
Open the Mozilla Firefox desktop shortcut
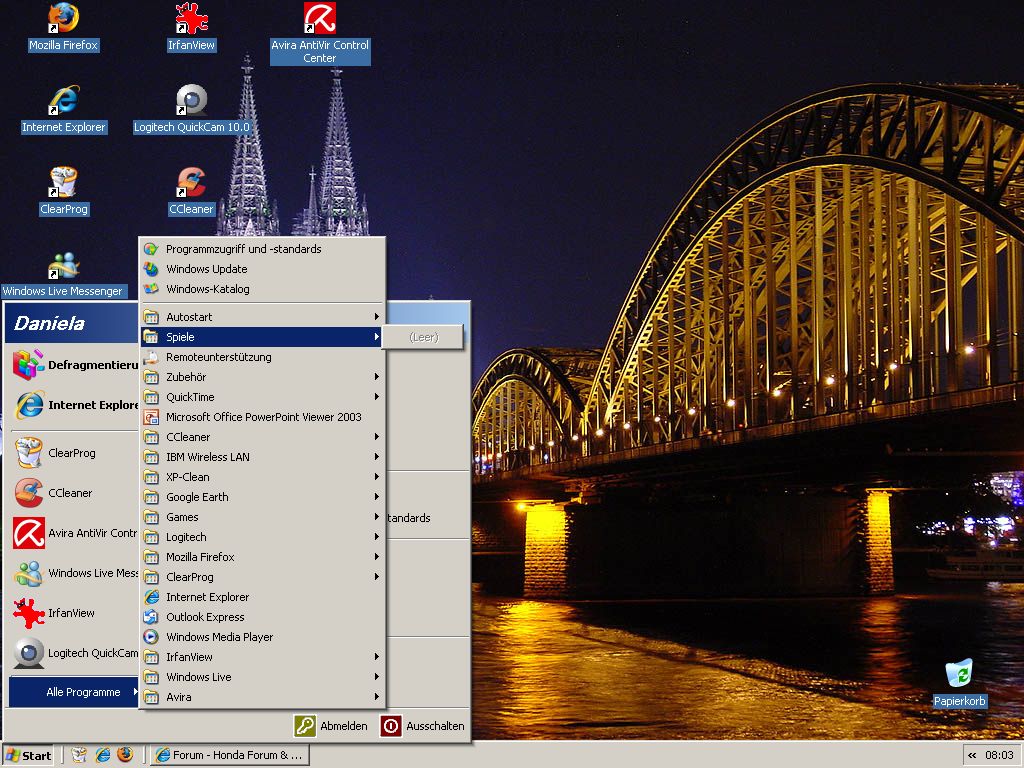coord(63,19)
